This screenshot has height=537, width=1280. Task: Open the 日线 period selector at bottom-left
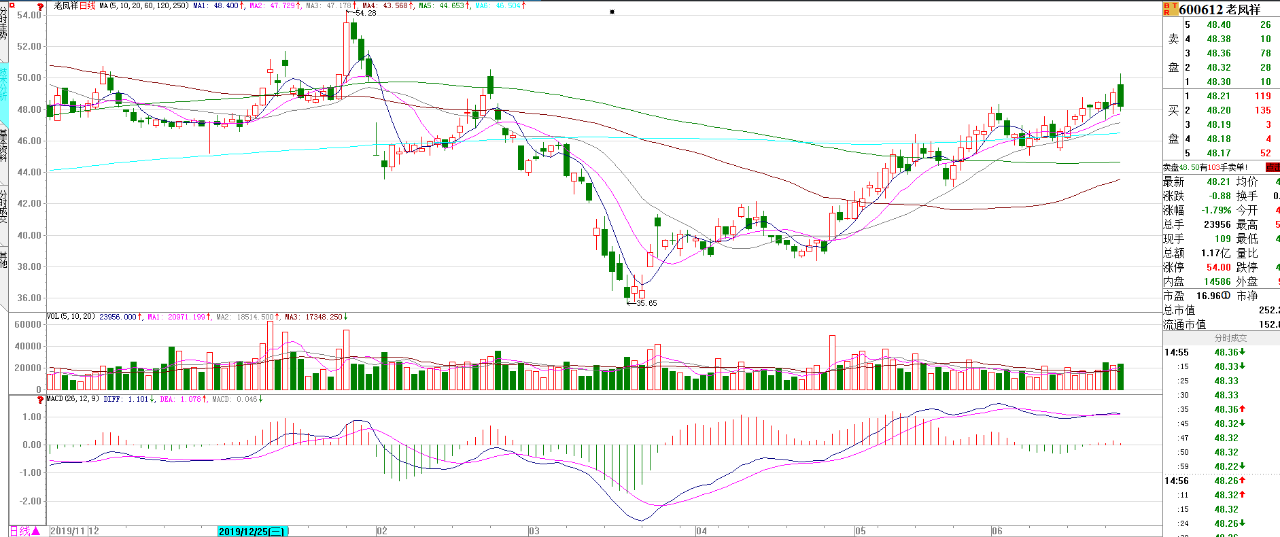[24, 530]
